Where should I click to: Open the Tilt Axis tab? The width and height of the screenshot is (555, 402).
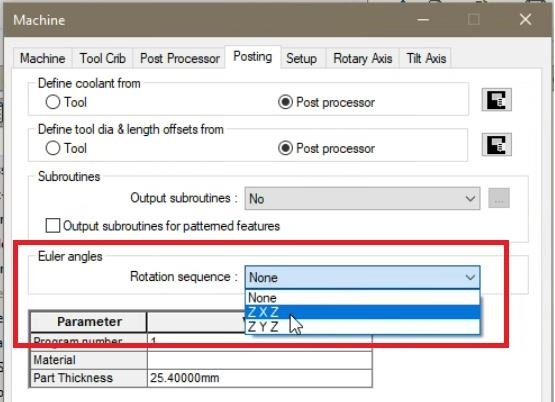click(x=426, y=58)
